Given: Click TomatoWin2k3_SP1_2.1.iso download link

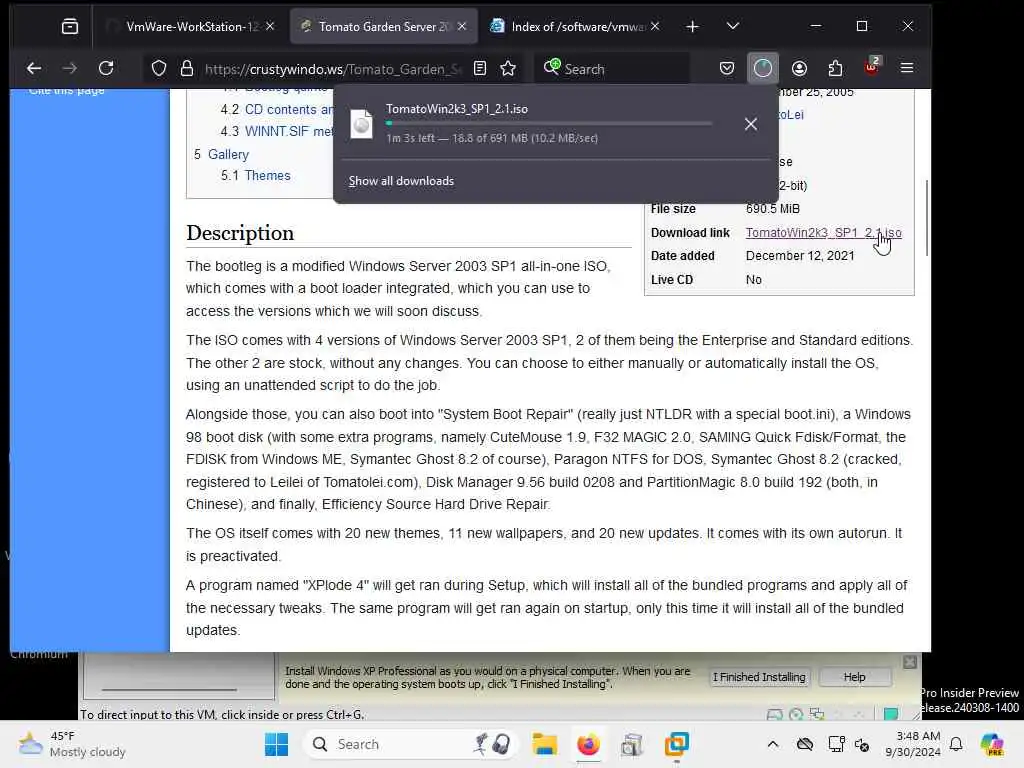Looking at the screenshot, I should click(x=824, y=232).
